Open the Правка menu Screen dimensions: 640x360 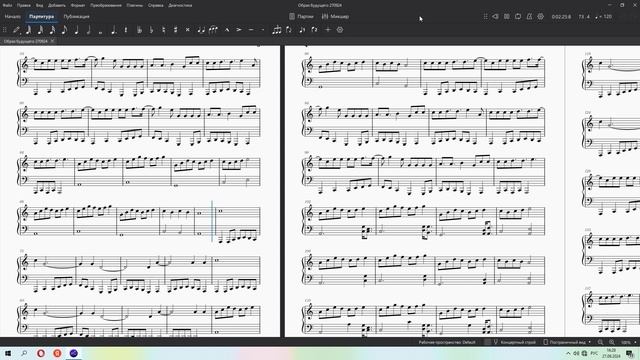coord(24,5)
